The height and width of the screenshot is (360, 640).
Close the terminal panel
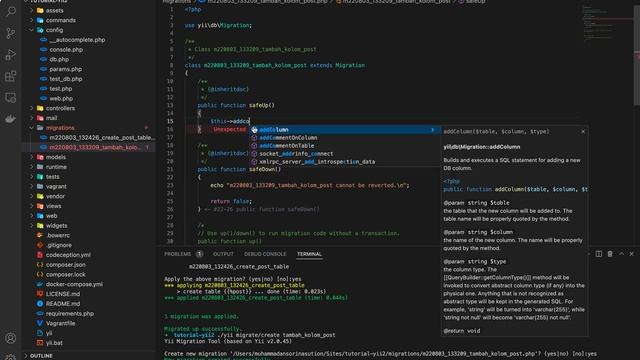[x=631, y=254]
